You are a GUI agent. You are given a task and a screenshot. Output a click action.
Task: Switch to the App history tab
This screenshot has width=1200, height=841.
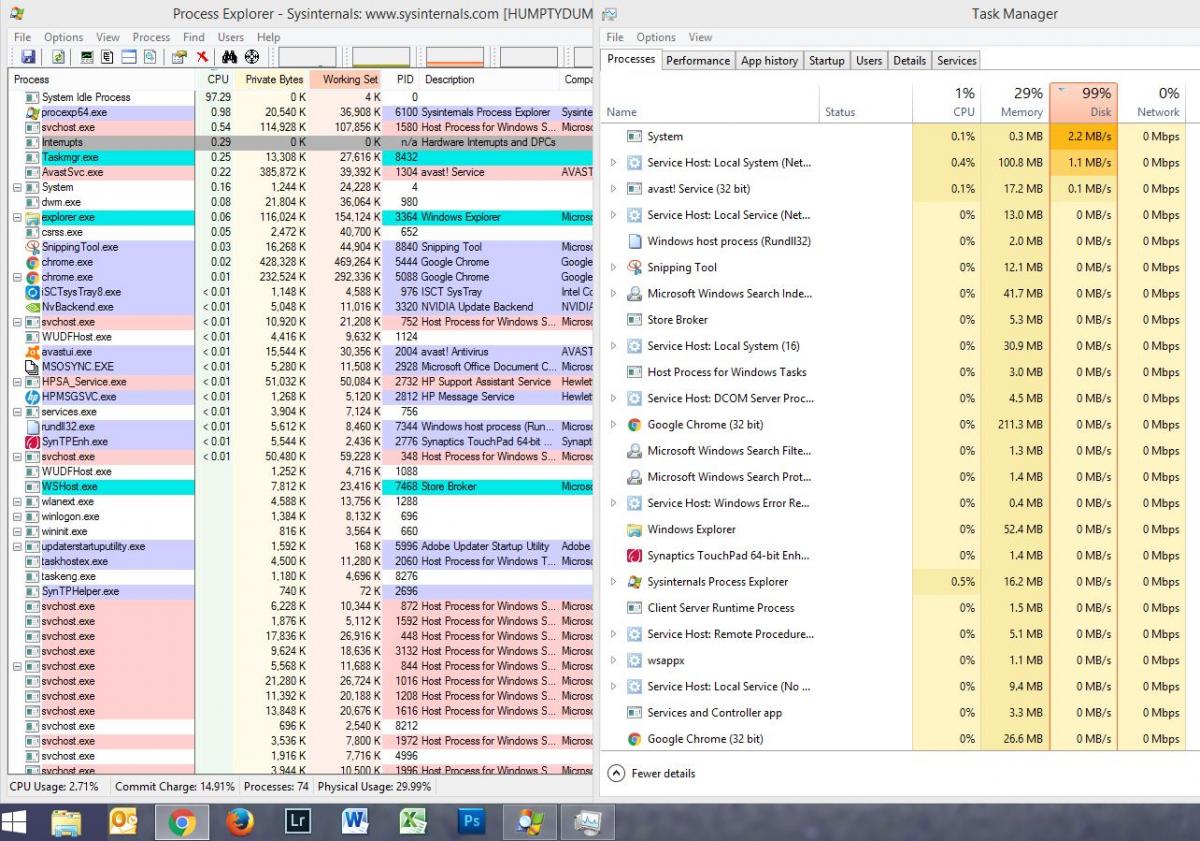[x=769, y=60]
